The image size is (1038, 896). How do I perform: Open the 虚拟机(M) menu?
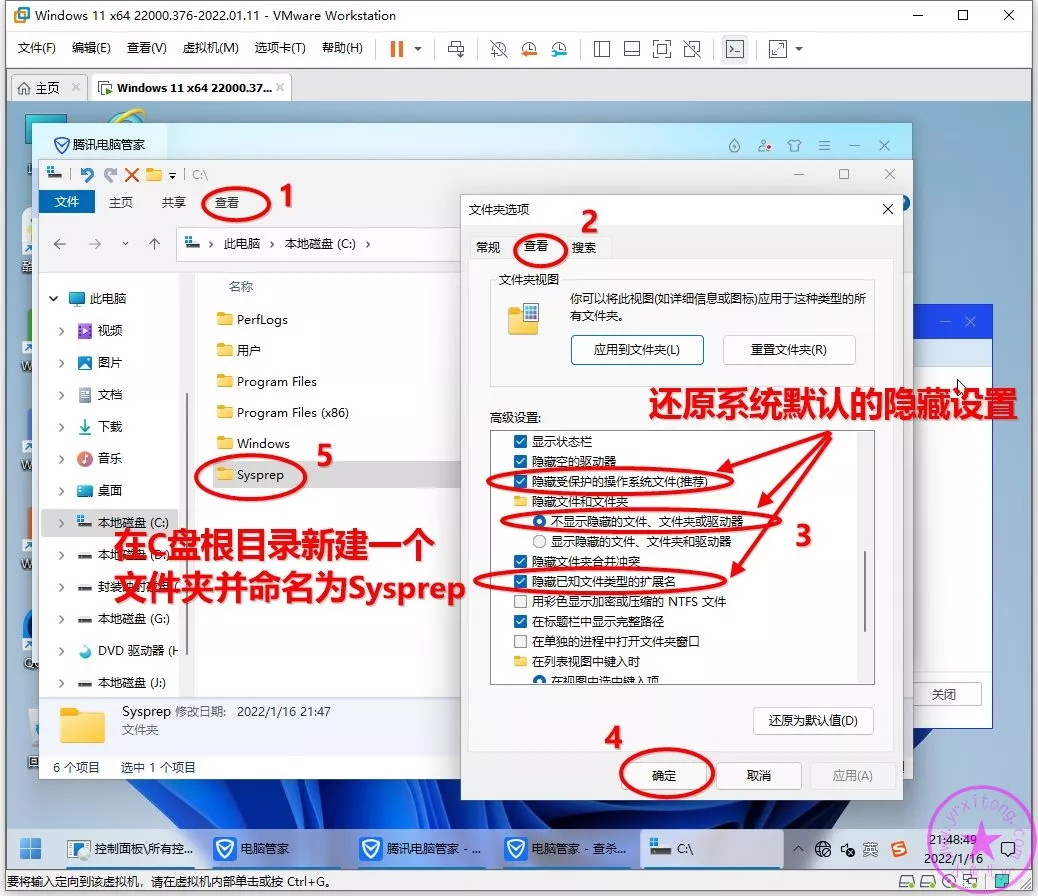pos(210,48)
